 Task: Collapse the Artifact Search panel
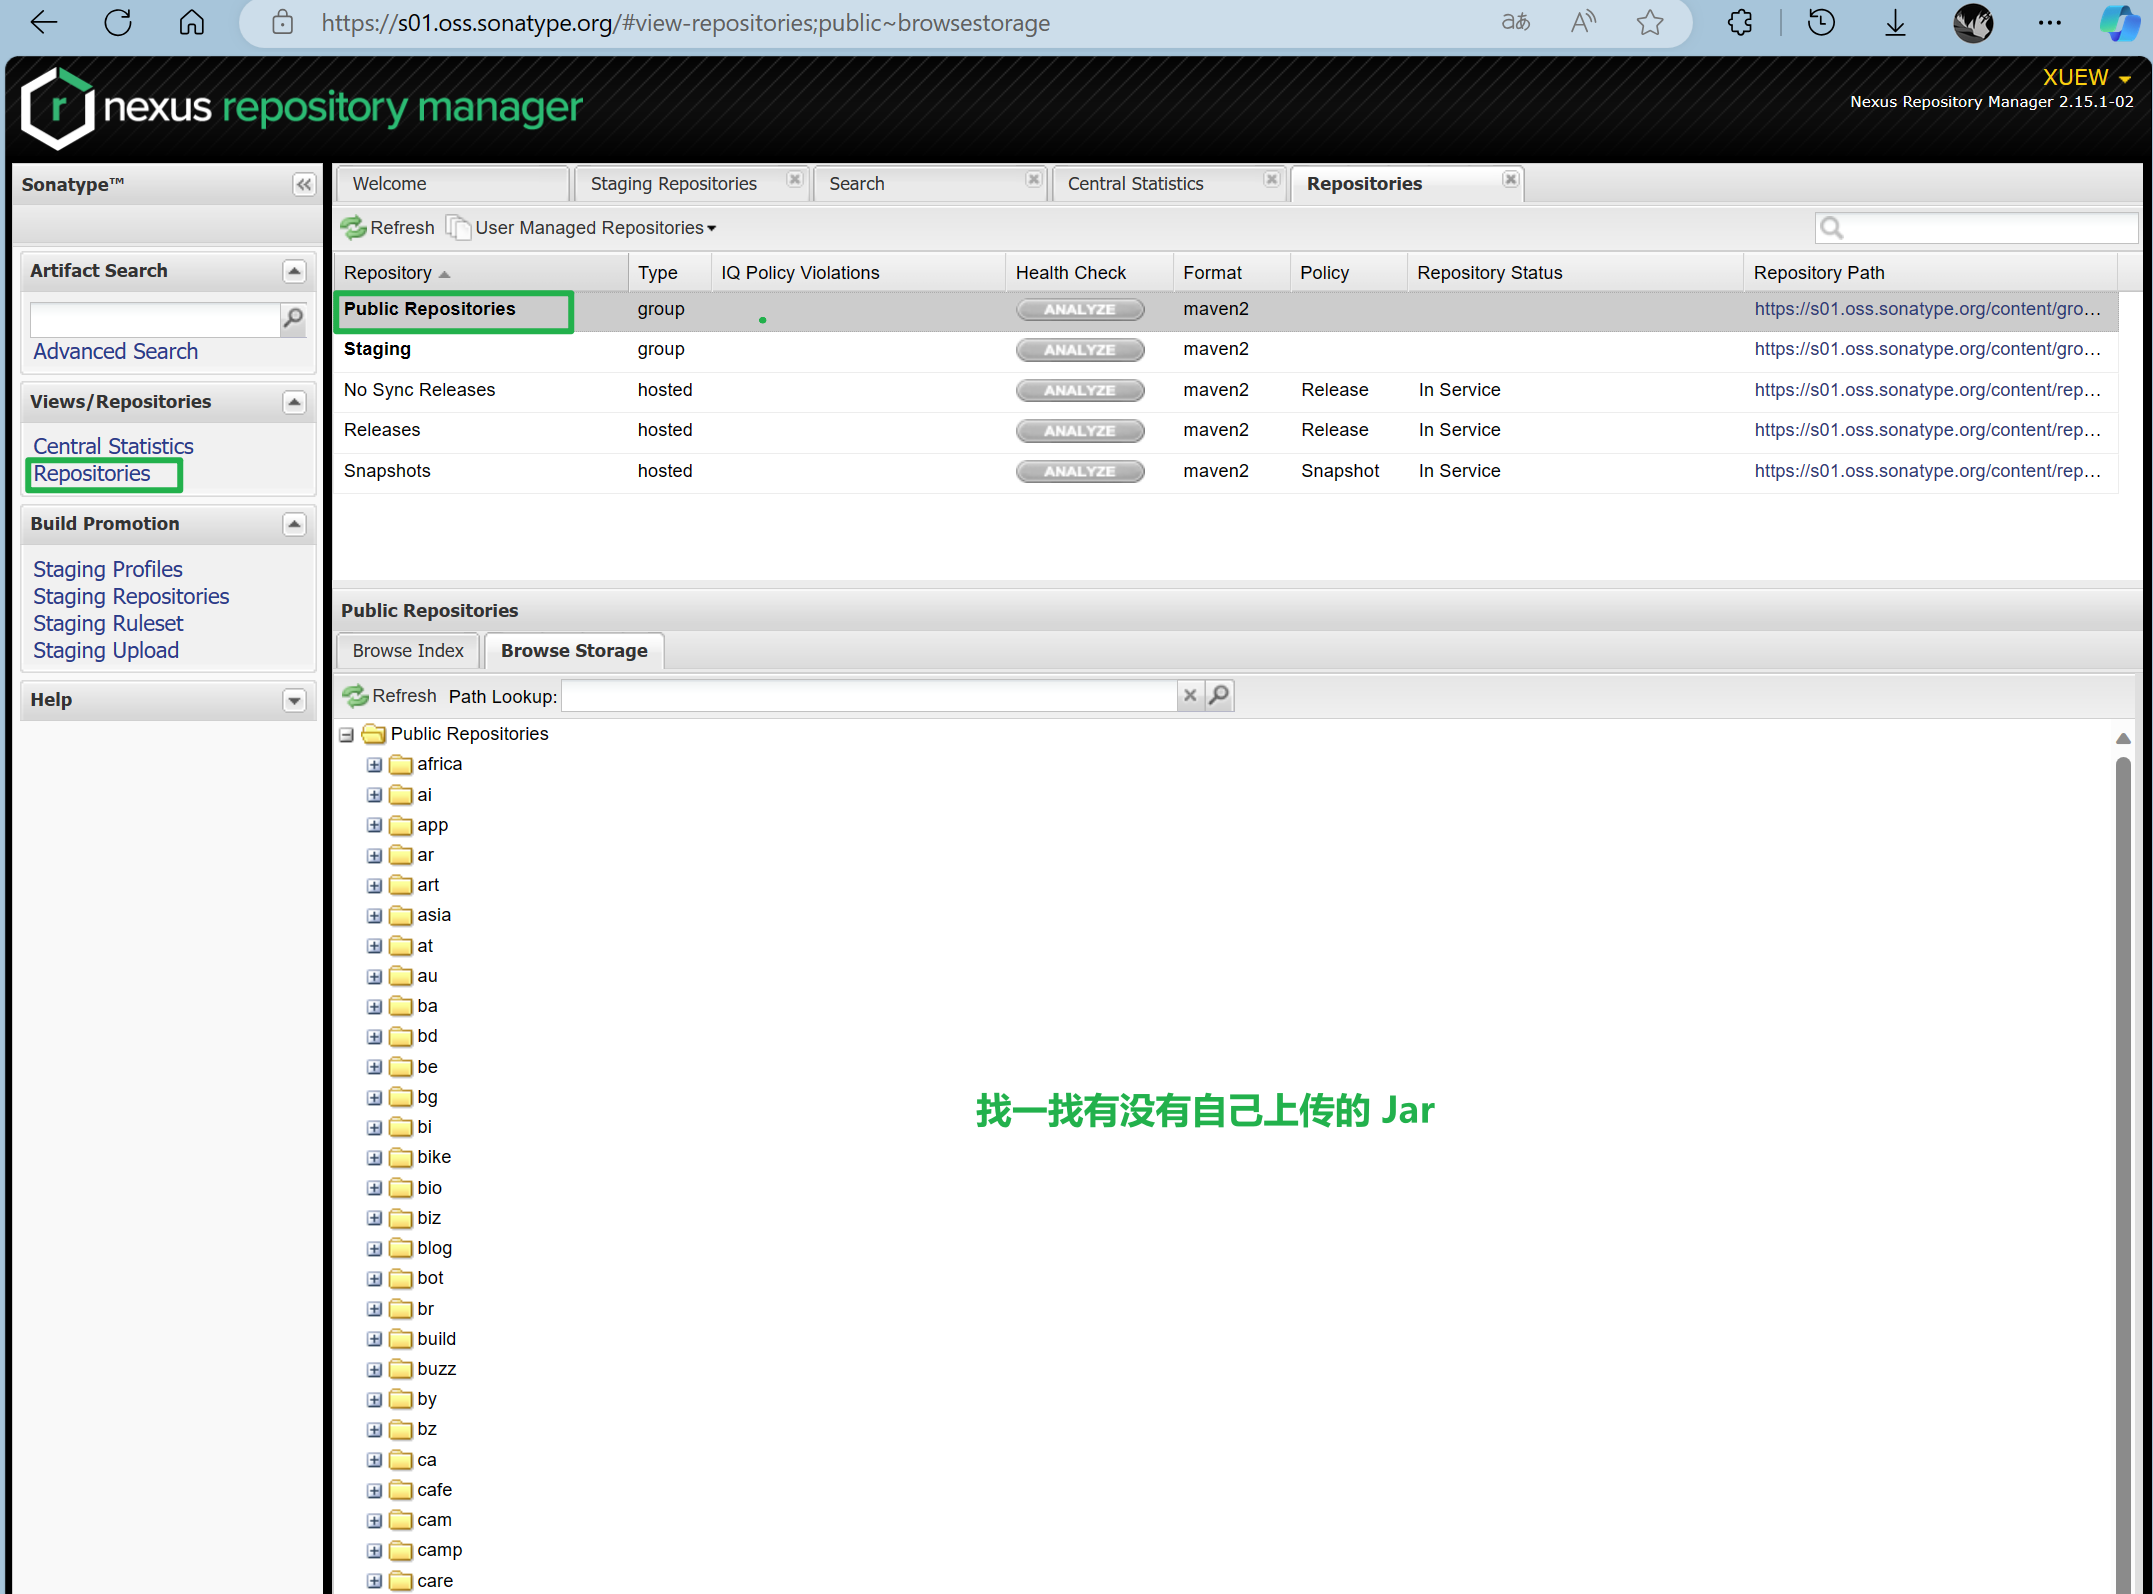pyautogui.click(x=294, y=271)
